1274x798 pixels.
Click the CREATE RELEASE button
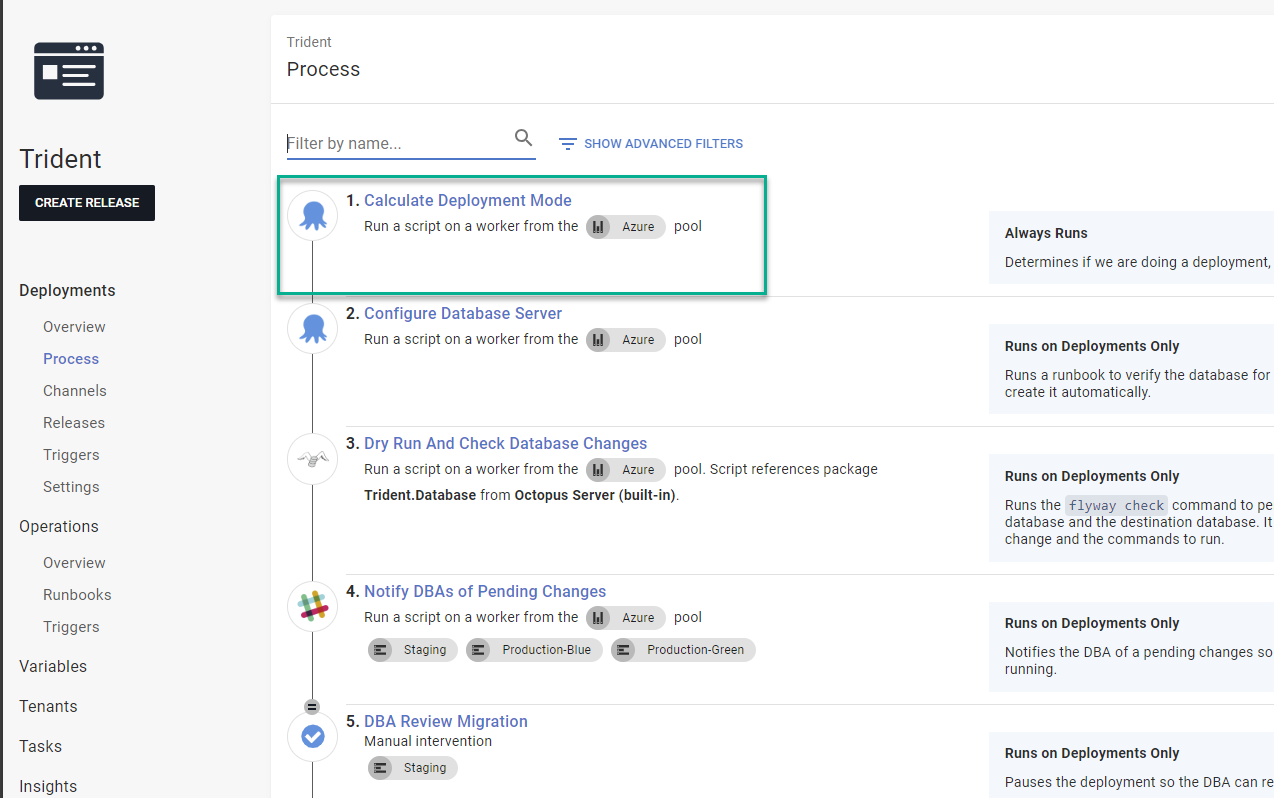(86, 203)
